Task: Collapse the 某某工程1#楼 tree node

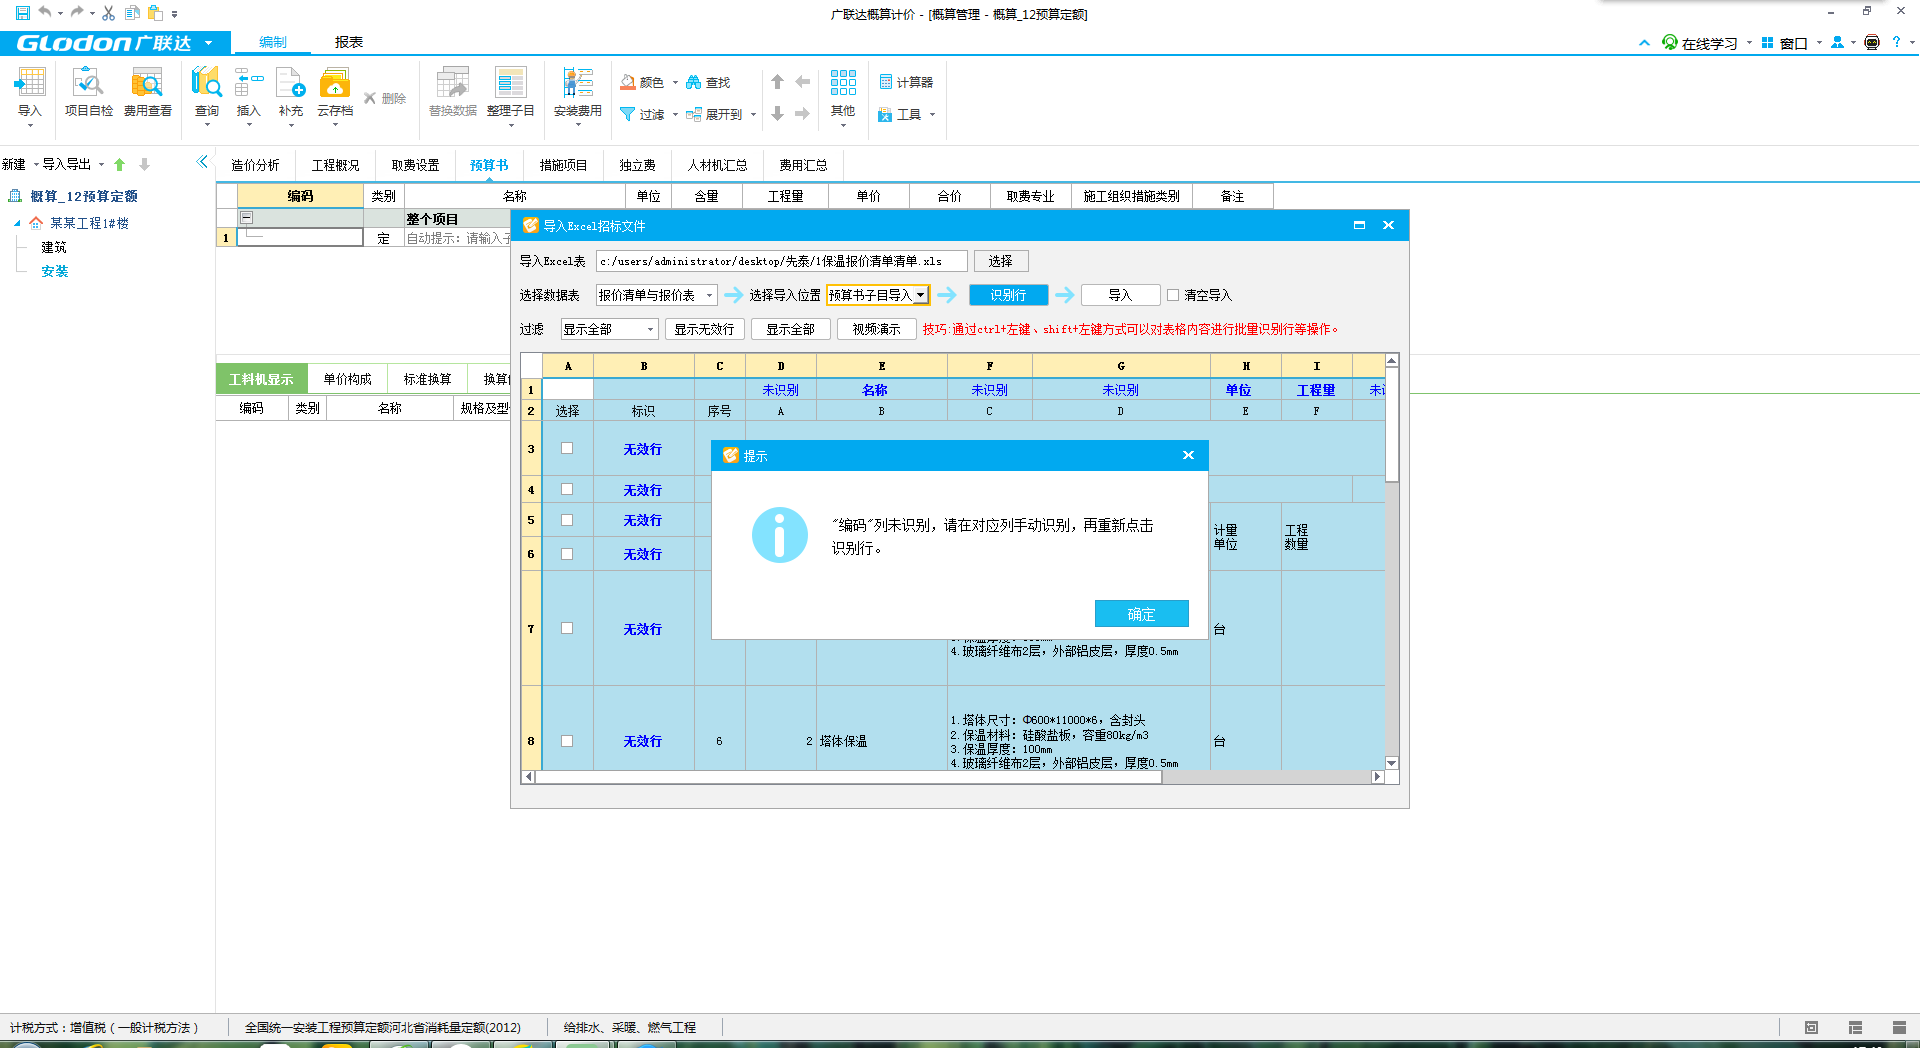Action: click(17, 223)
